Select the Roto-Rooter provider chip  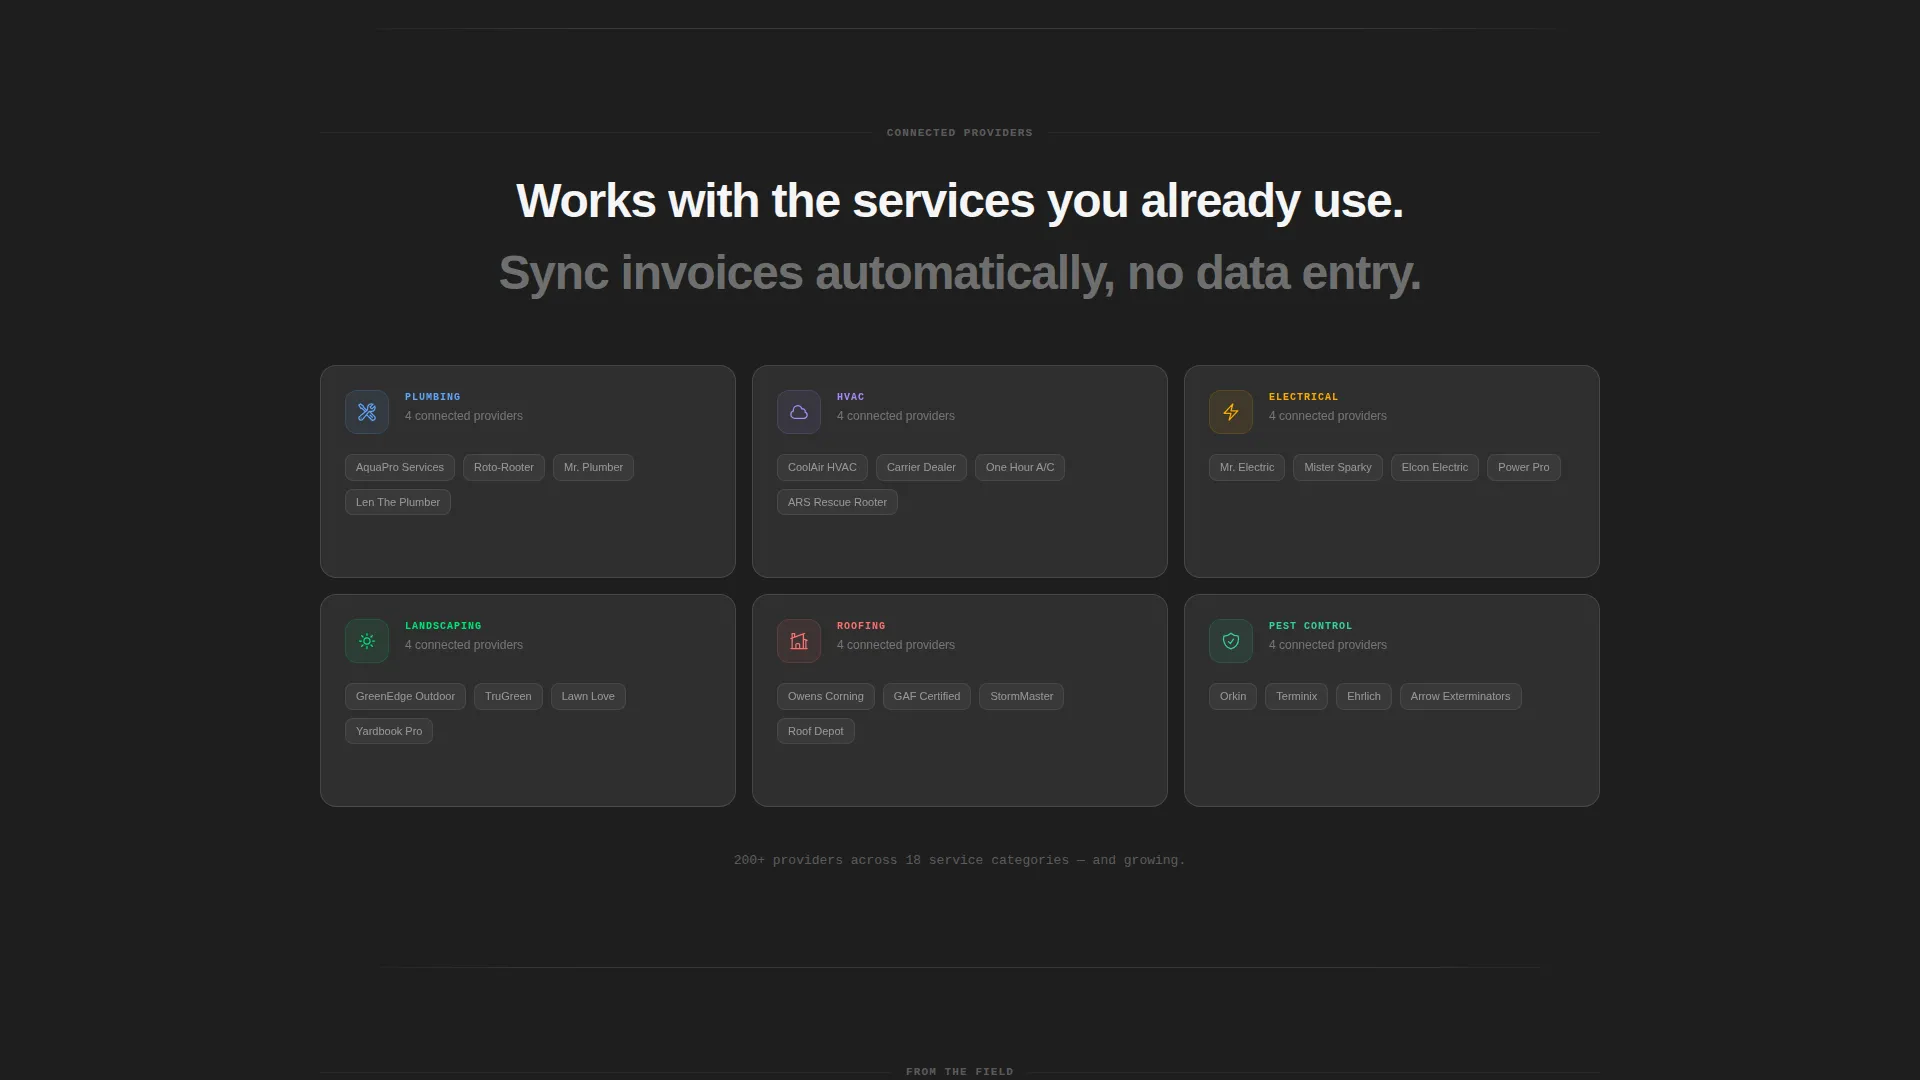(504, 467)
